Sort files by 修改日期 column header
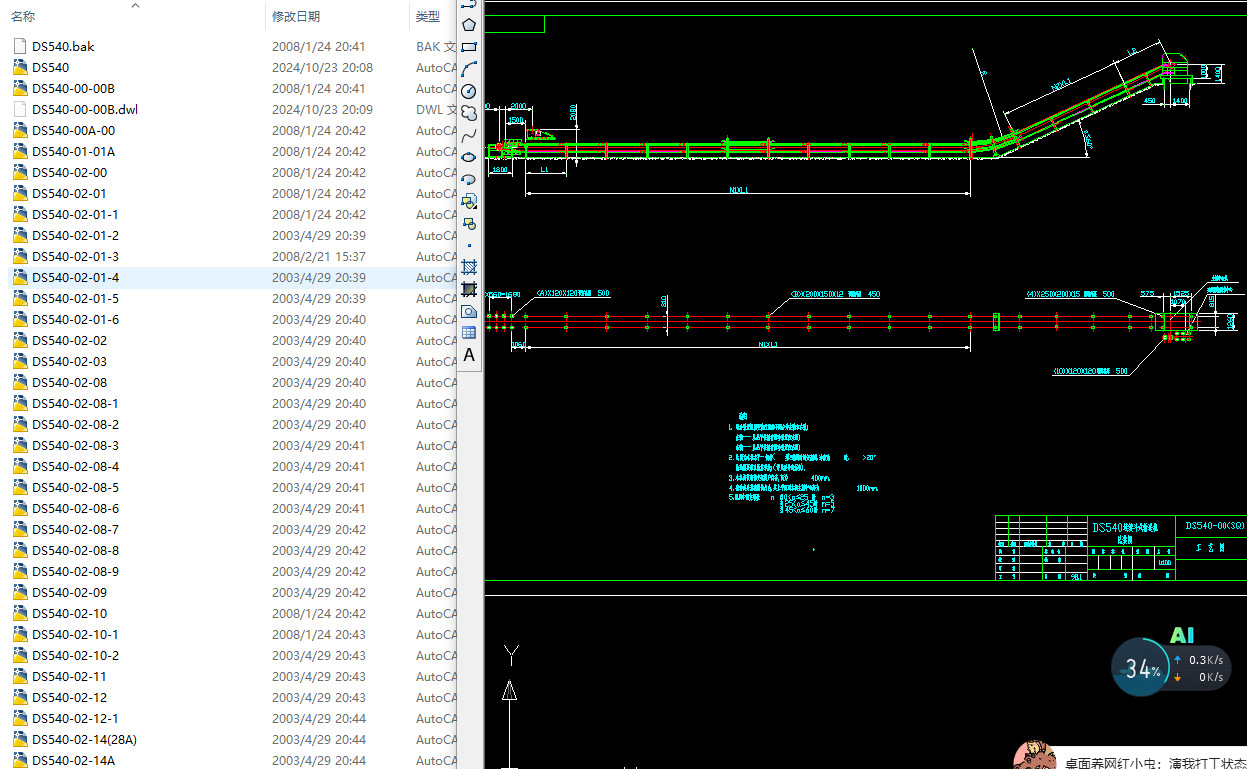Viewport: 1247px width, 769px height. click(x=296, y=17)
